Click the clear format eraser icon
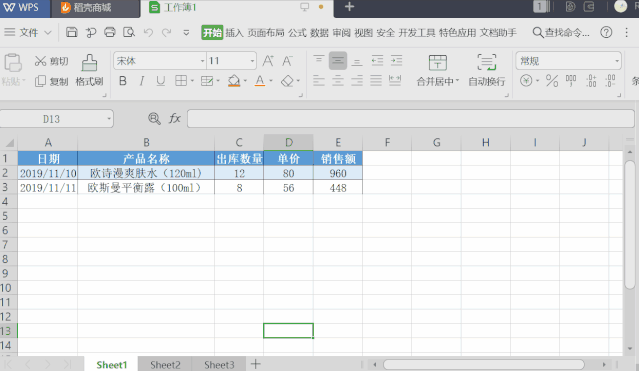Screen dimensions: 639x371 287,81
